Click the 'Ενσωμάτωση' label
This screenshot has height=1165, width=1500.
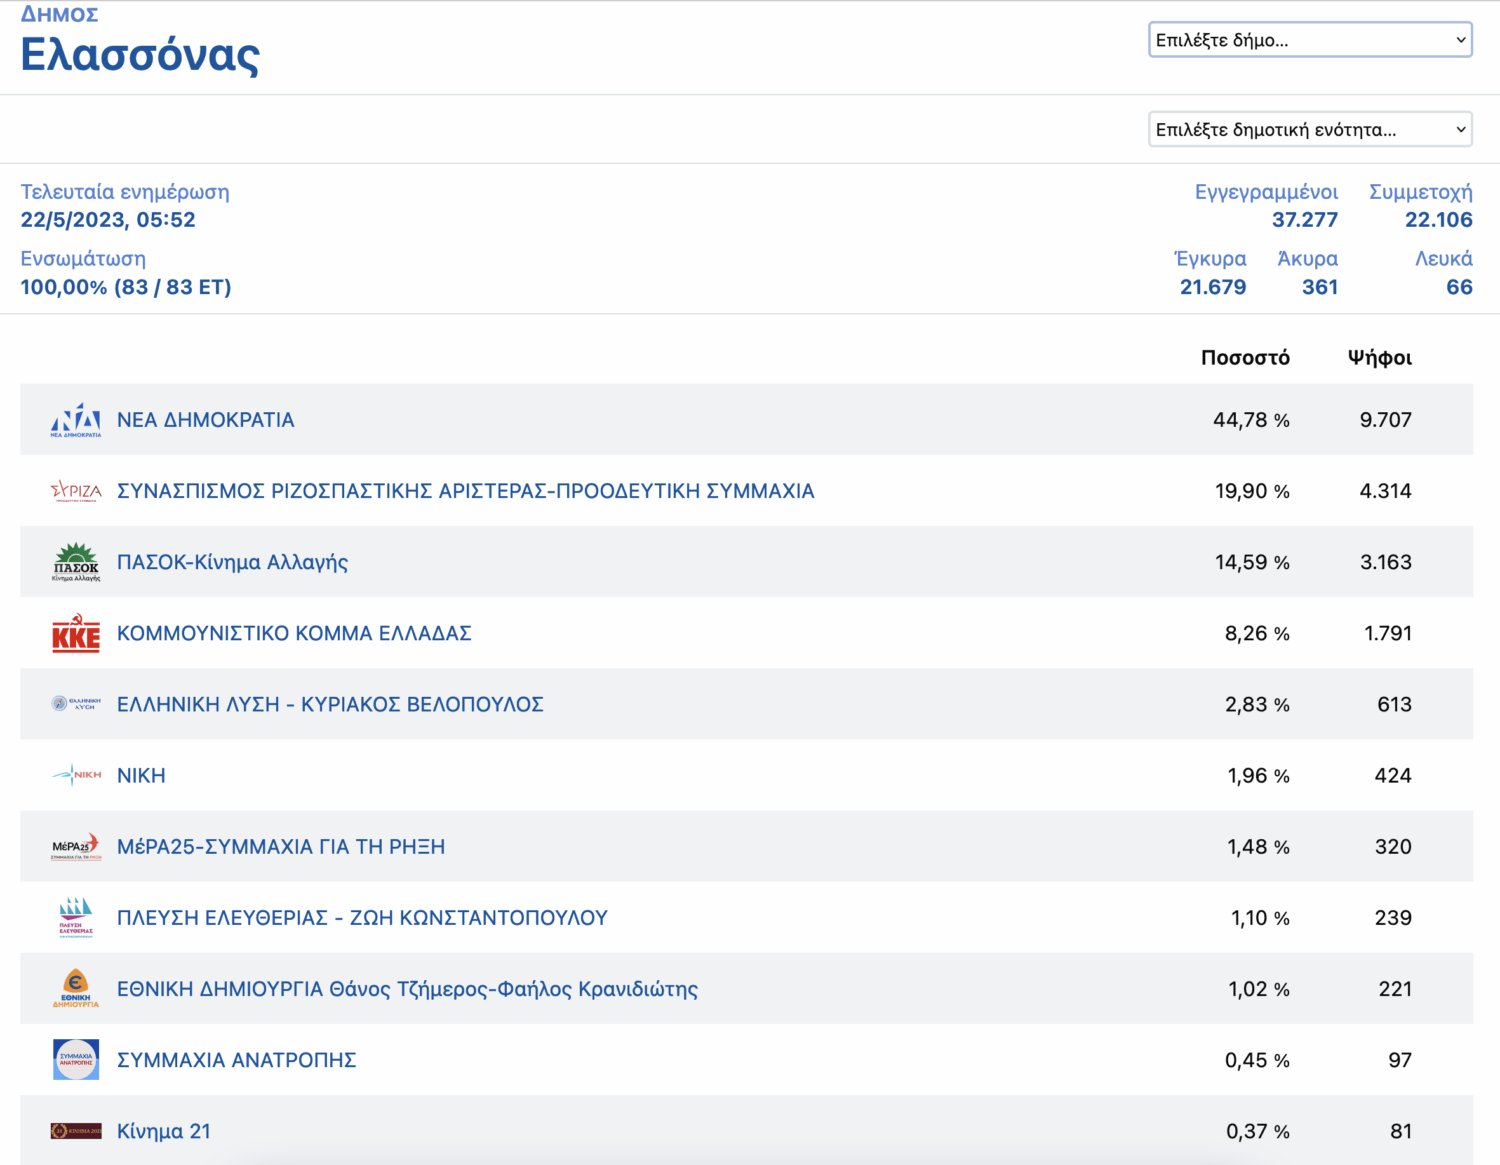tap(83, 259)
